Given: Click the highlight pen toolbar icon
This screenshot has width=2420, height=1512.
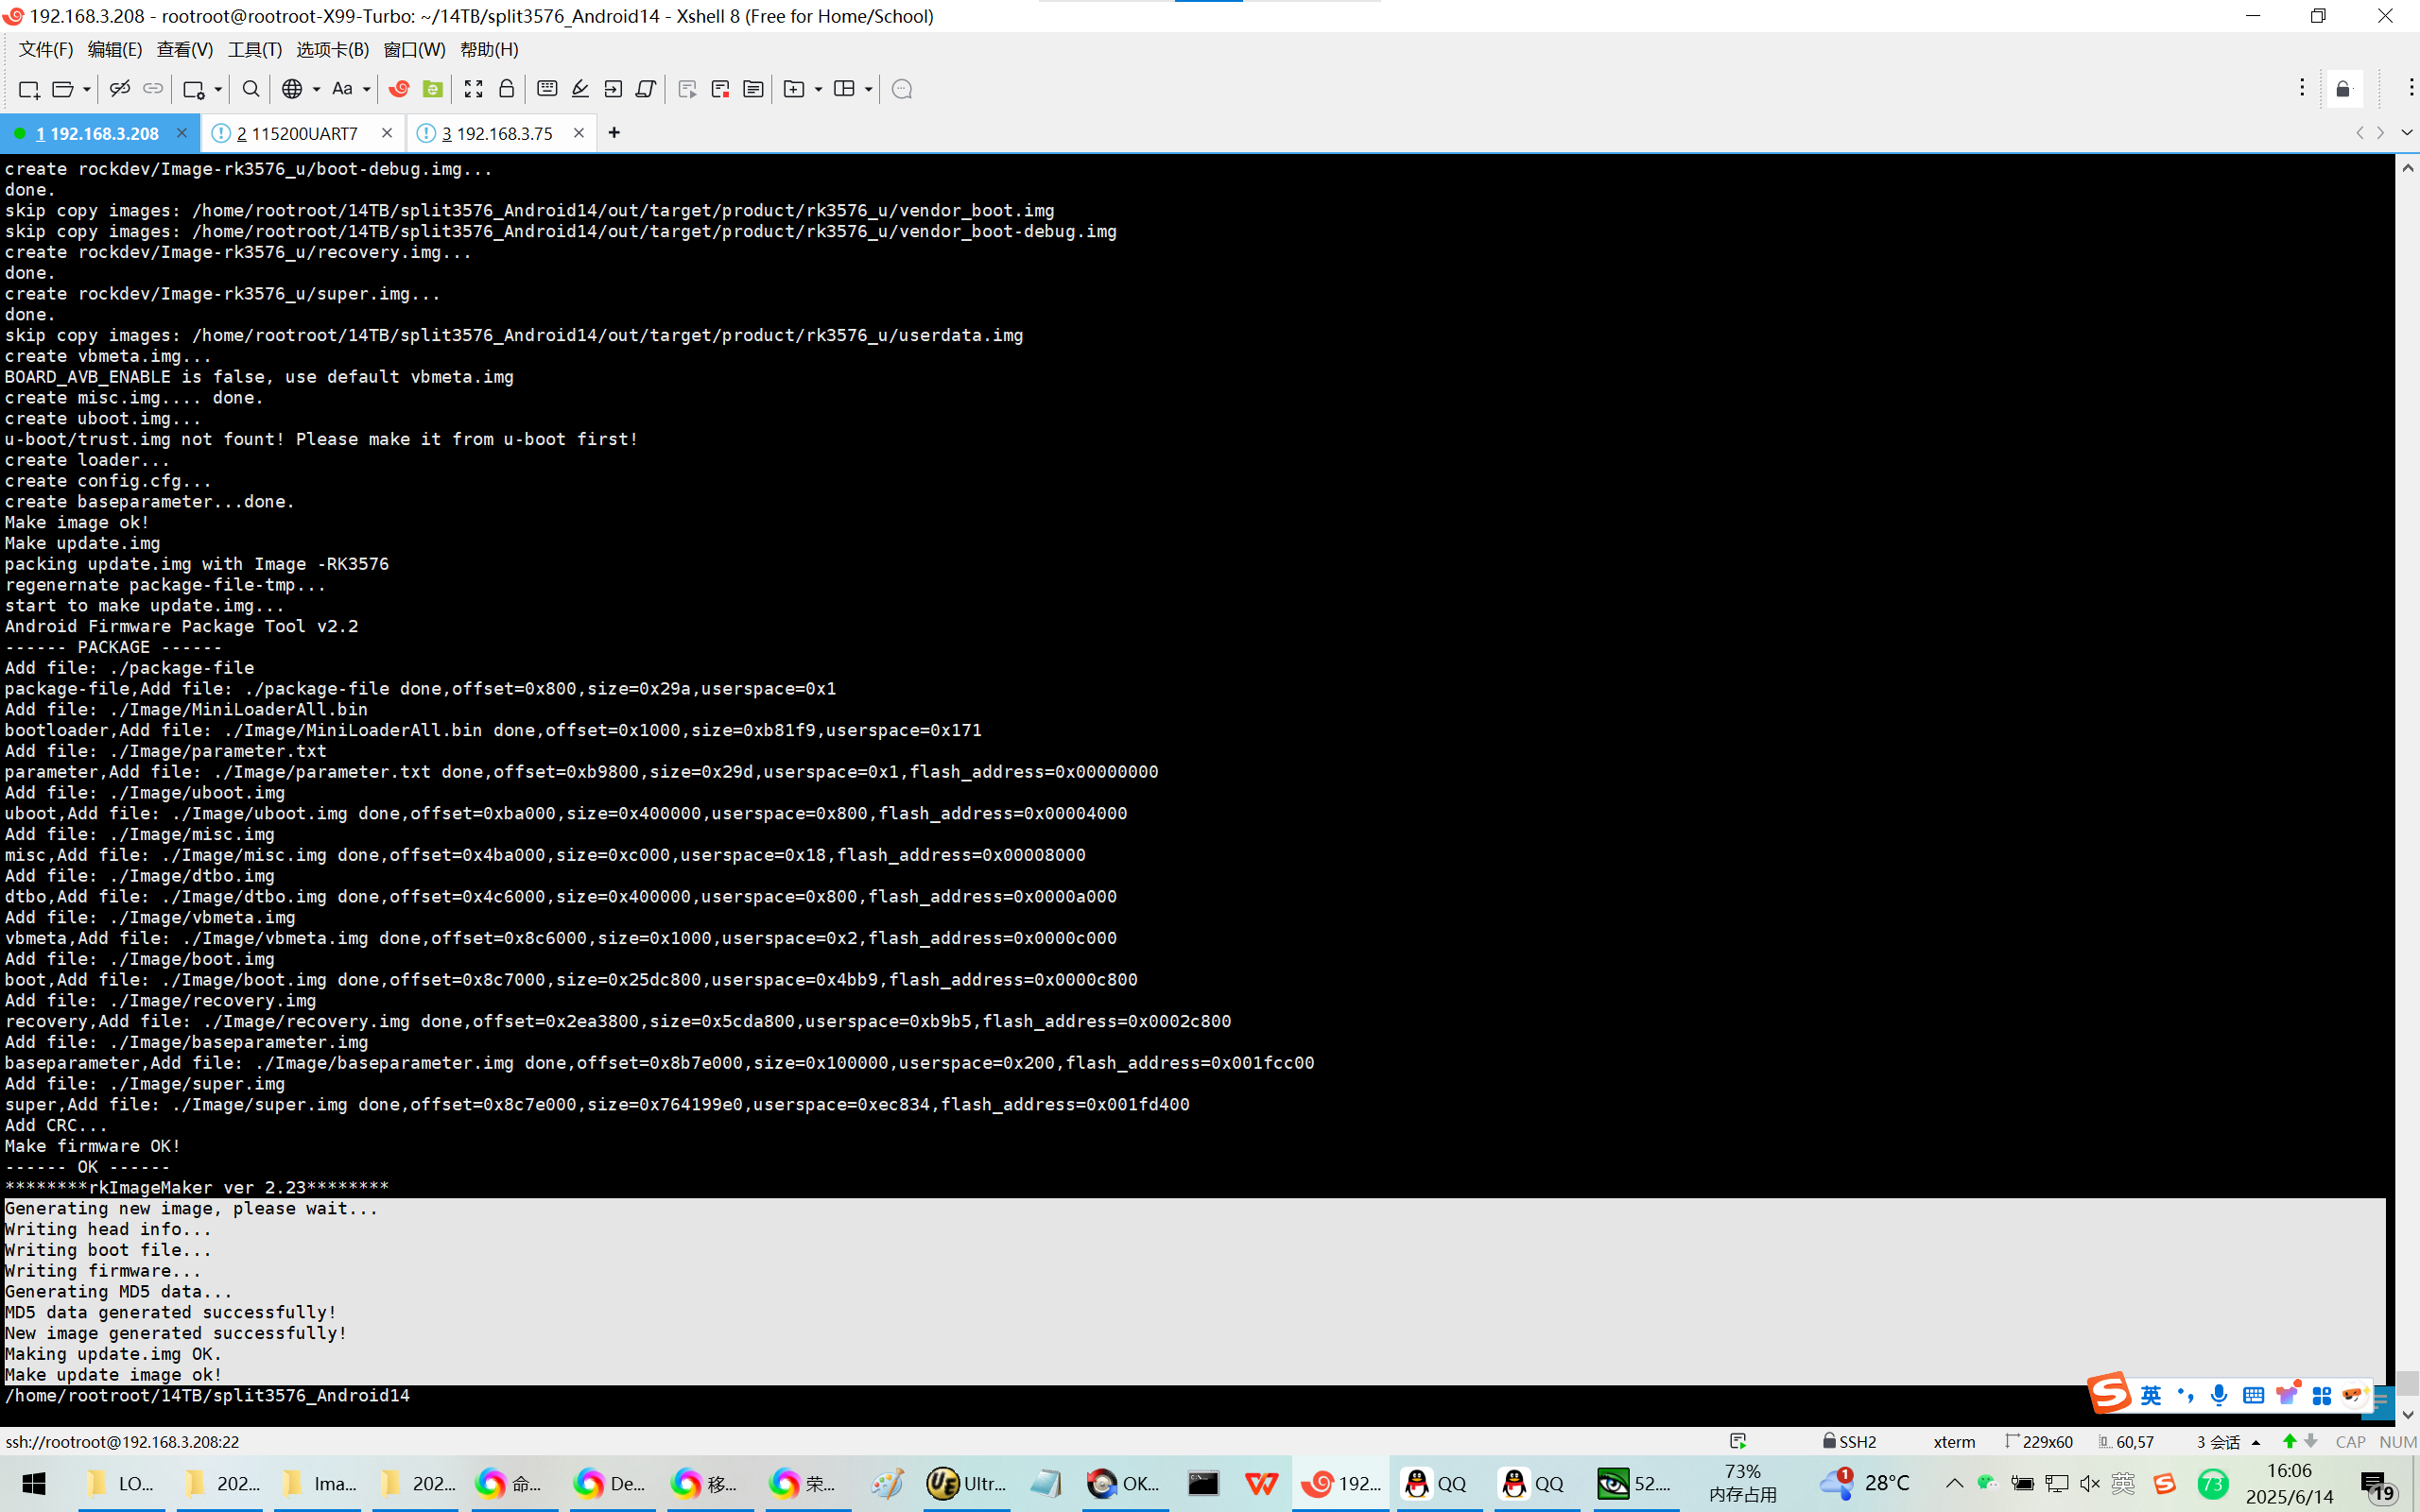Looking at the screenshot, I should 580,89.
